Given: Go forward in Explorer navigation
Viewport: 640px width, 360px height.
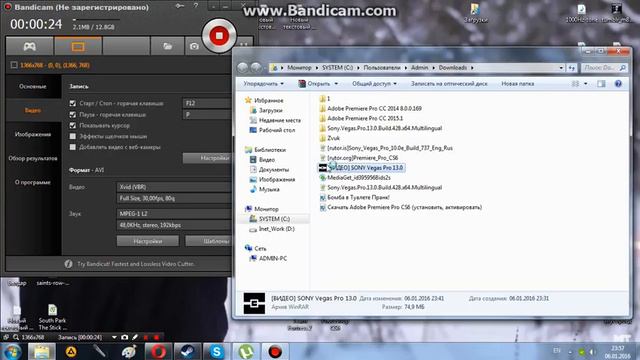Looking at the screenshot, I should pos(256,67).
